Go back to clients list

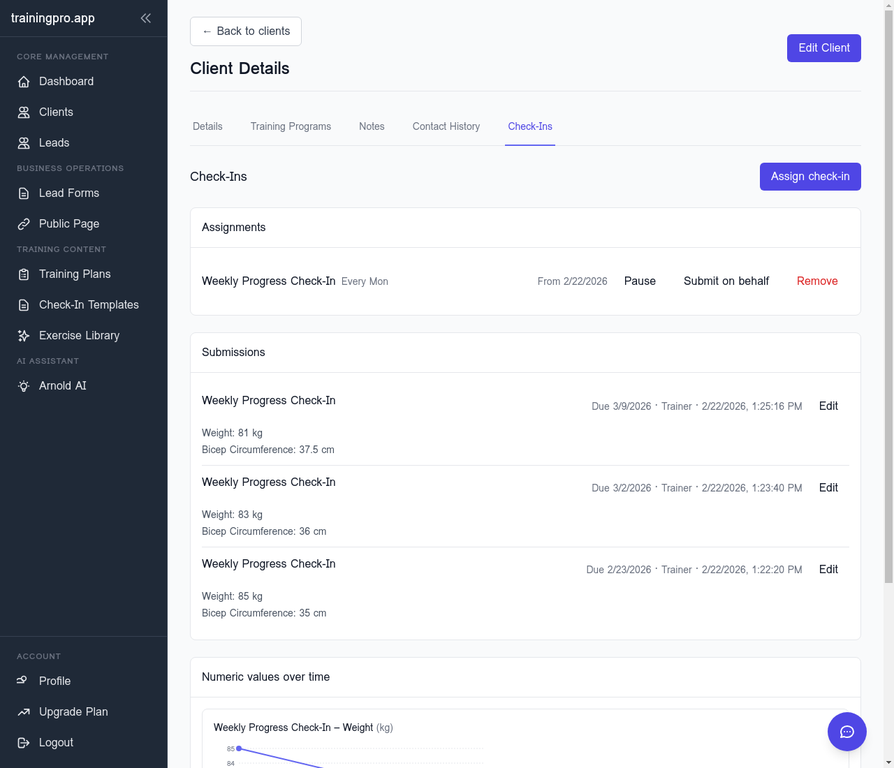(245, 31)
